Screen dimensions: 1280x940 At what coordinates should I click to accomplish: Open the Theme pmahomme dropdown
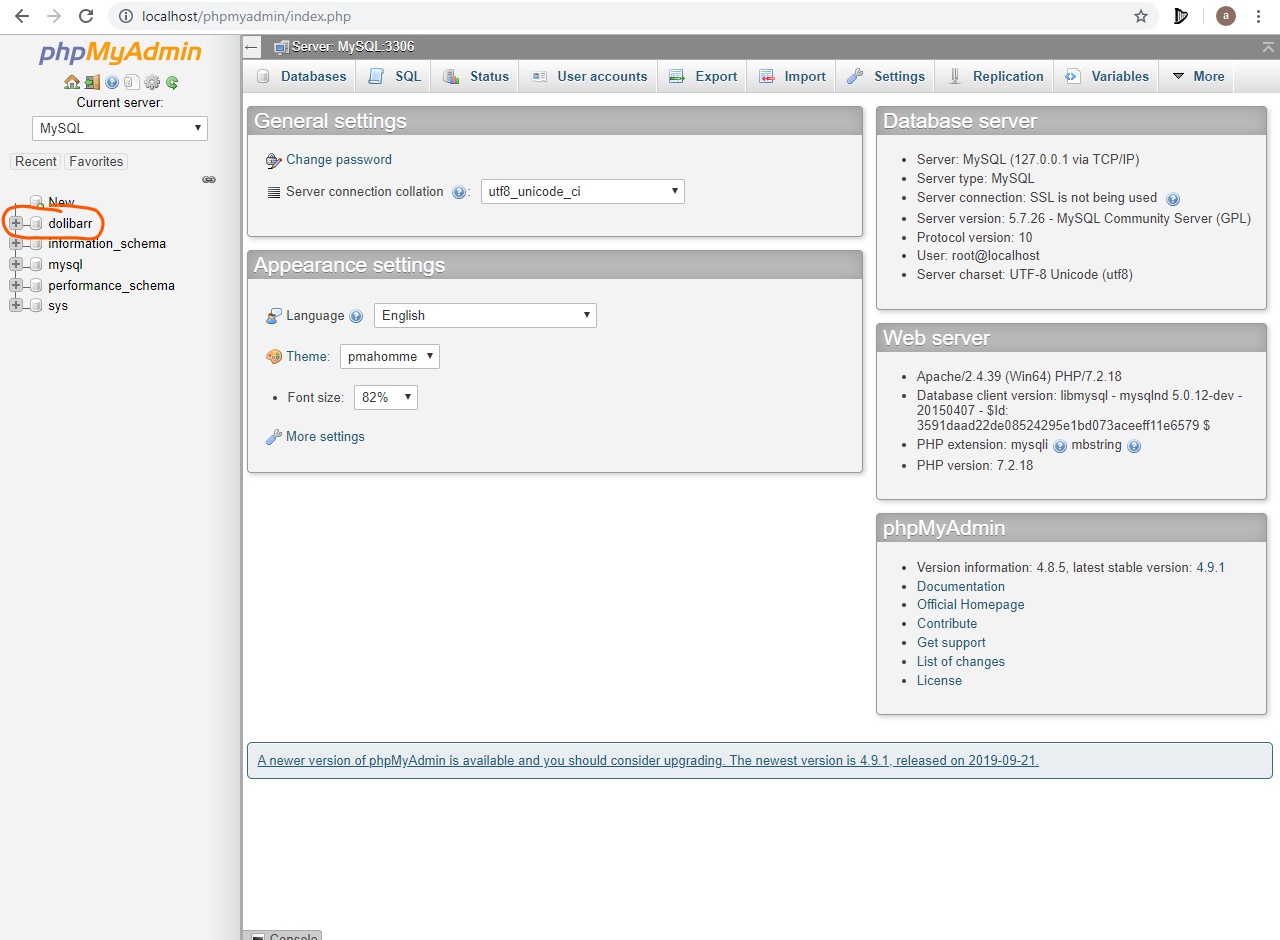[389, 356]
